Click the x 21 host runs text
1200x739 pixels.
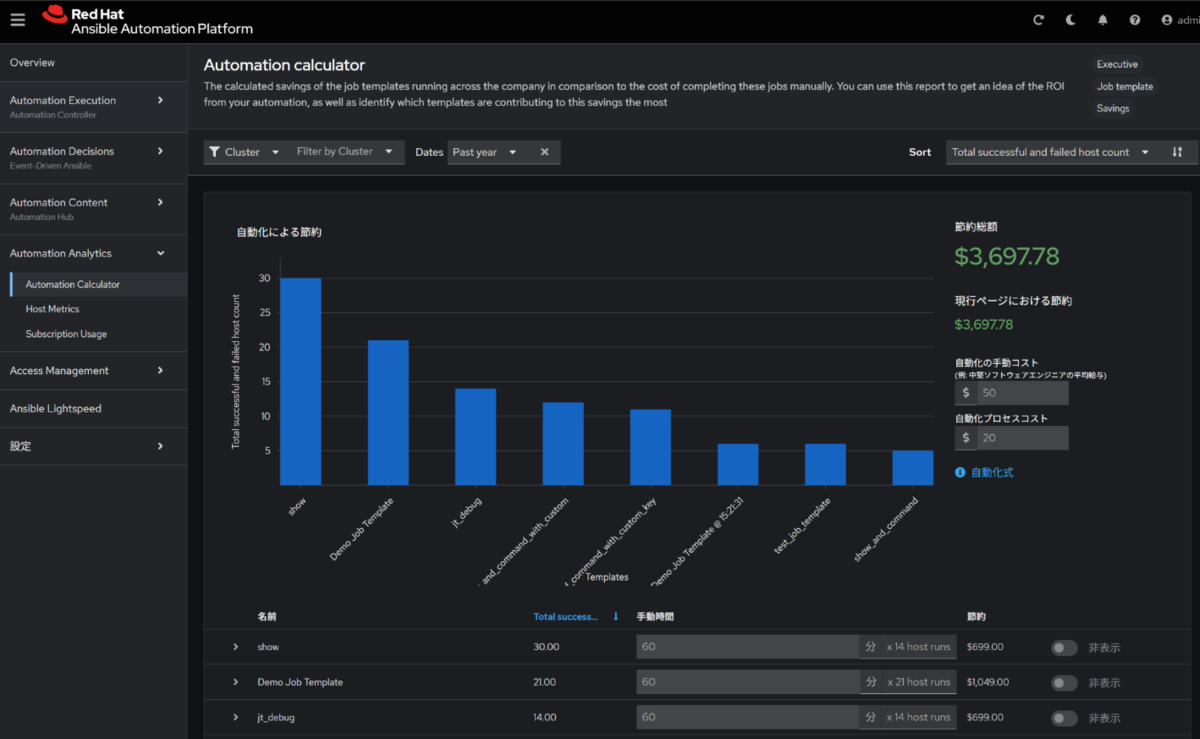pos(918,682)
